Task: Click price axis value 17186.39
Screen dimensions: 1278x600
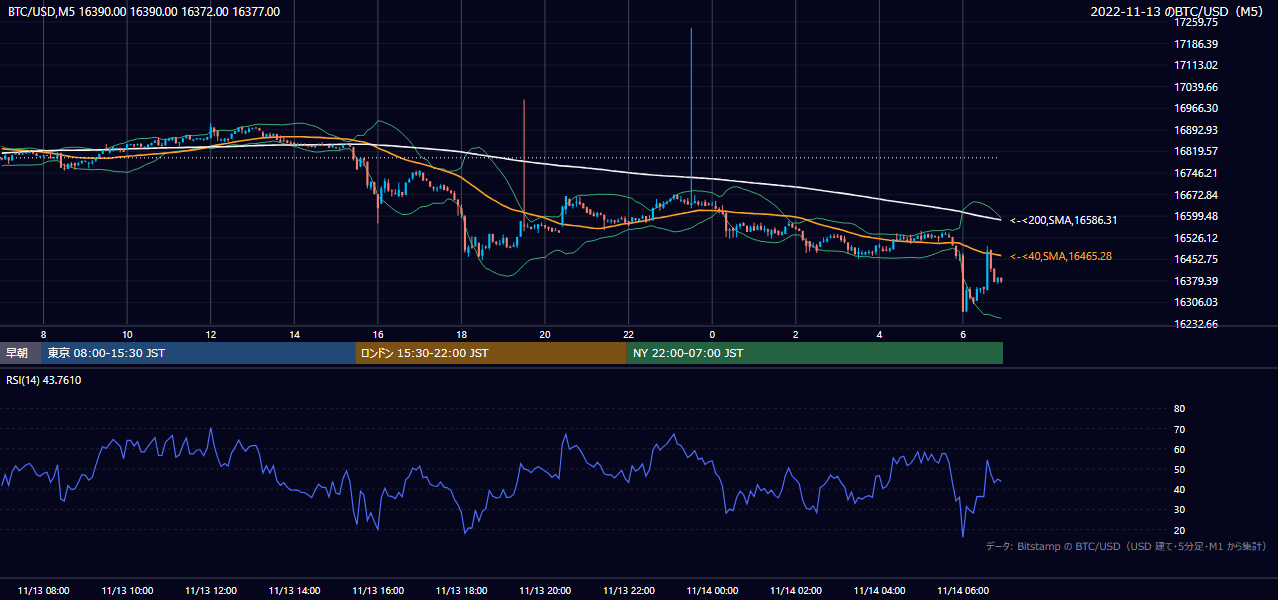Action: coord(1196,44)
